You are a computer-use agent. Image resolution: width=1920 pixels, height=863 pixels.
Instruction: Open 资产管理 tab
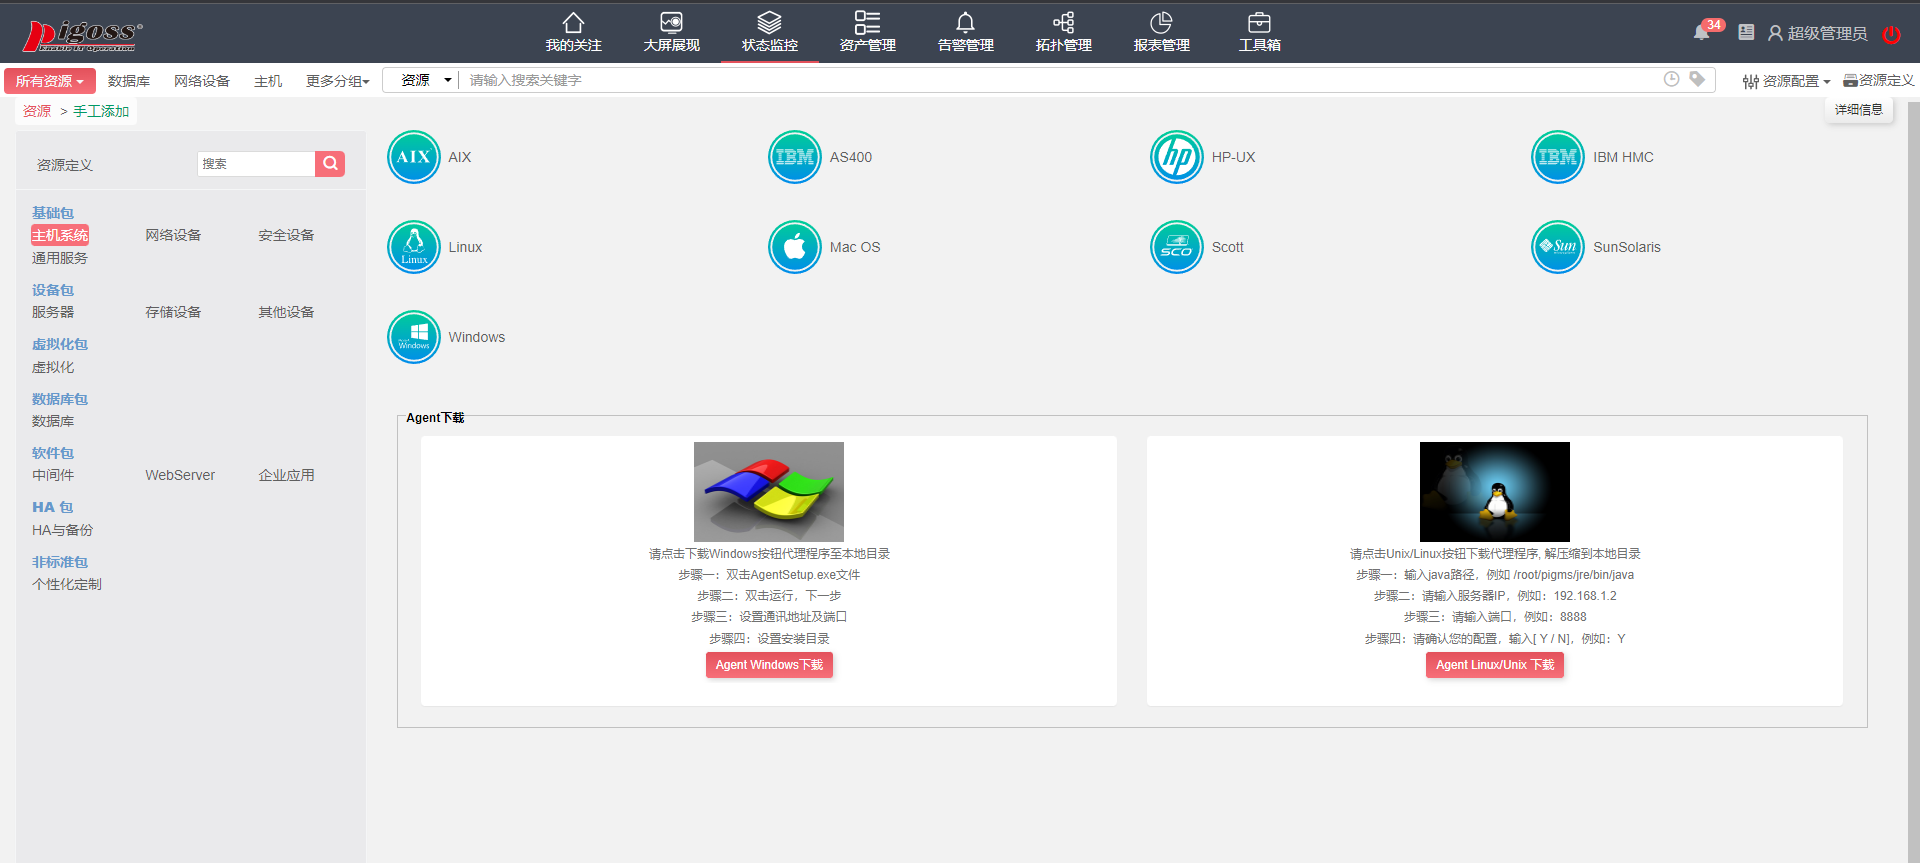pos(867,32)
